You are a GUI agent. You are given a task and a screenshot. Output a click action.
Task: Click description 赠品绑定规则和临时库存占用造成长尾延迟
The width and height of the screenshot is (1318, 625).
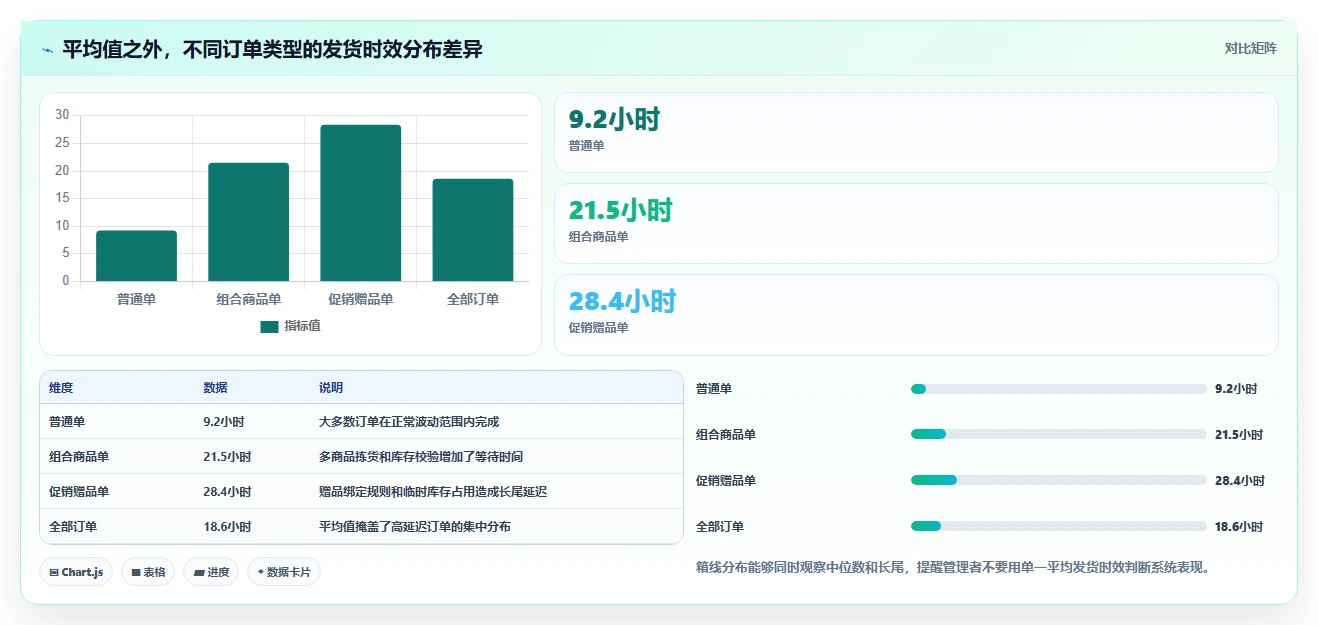click(433, 492)
